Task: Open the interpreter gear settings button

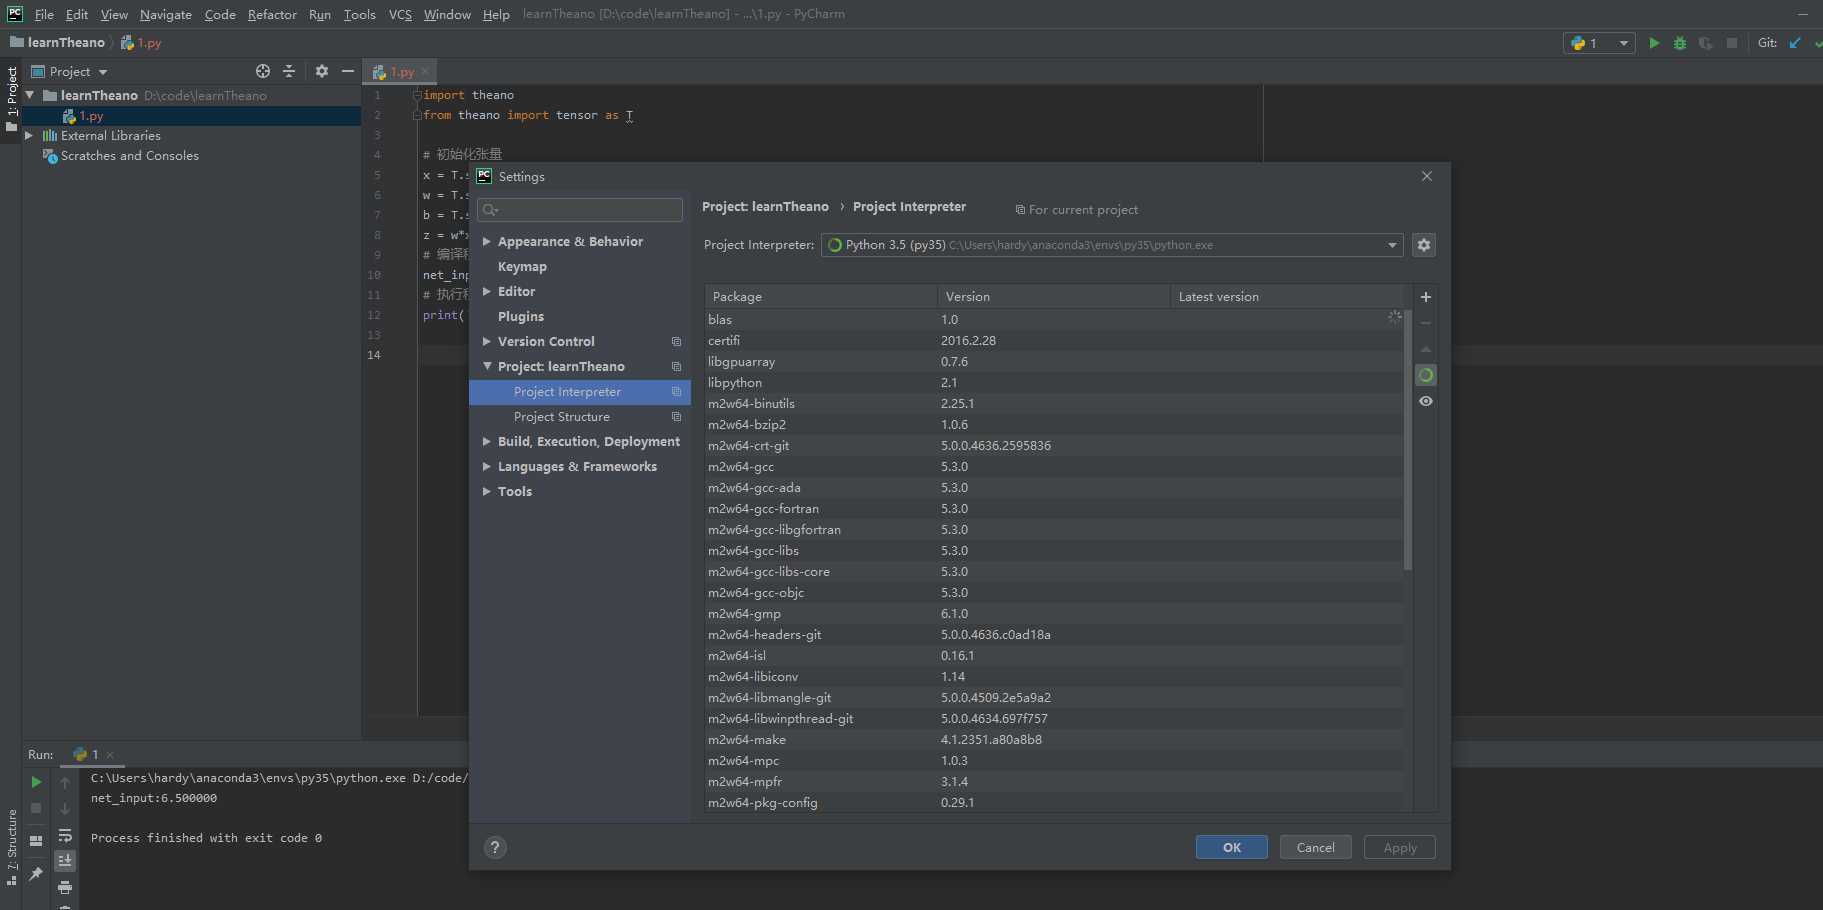Action: [1424, 245]
